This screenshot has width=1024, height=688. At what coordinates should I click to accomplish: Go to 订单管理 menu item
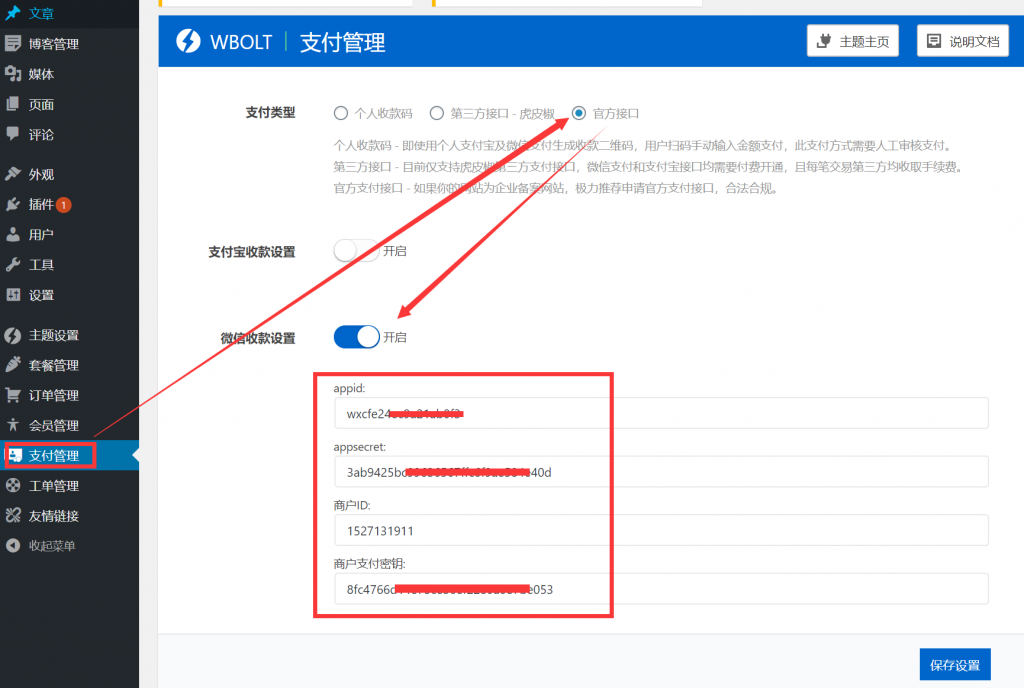click(54, 396)
